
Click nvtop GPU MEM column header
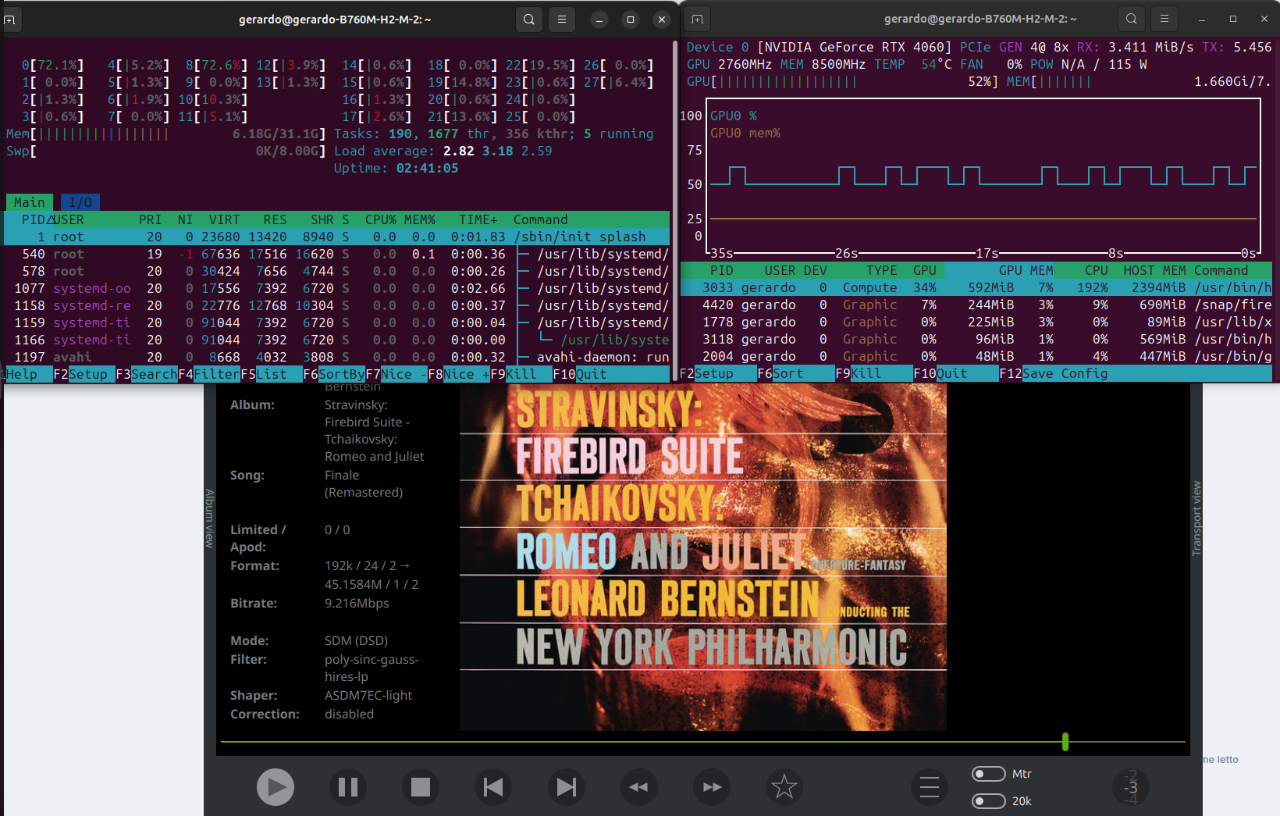1026,270
